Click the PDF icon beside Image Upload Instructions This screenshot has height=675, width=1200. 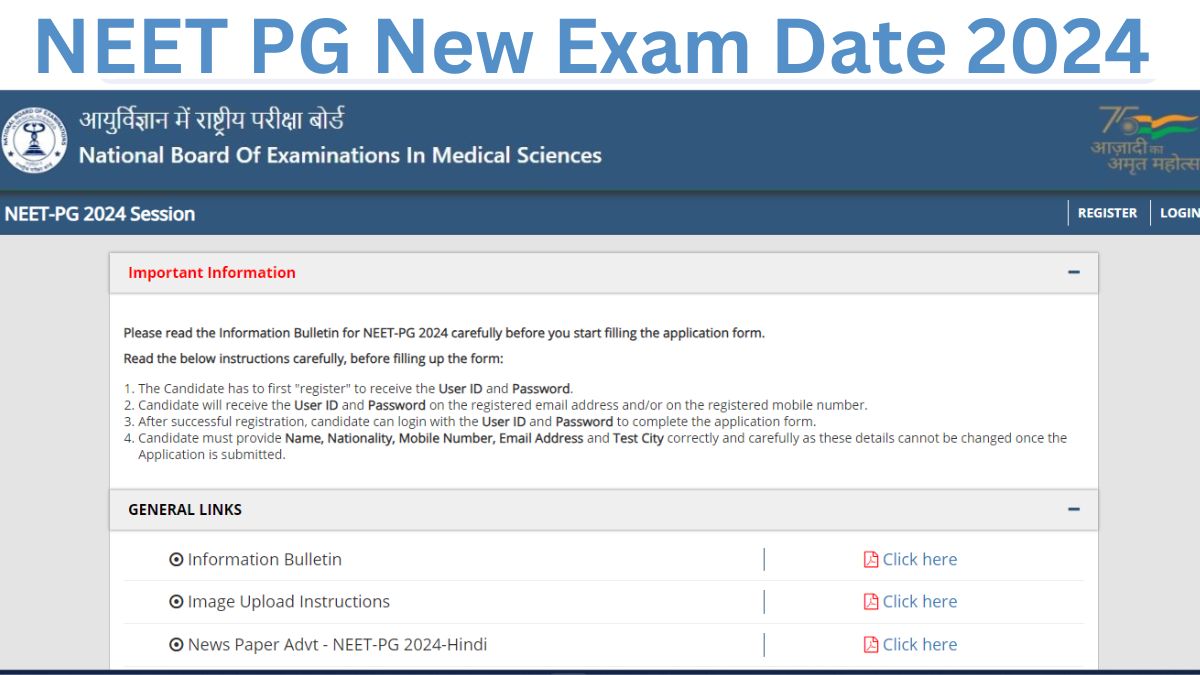871,601
